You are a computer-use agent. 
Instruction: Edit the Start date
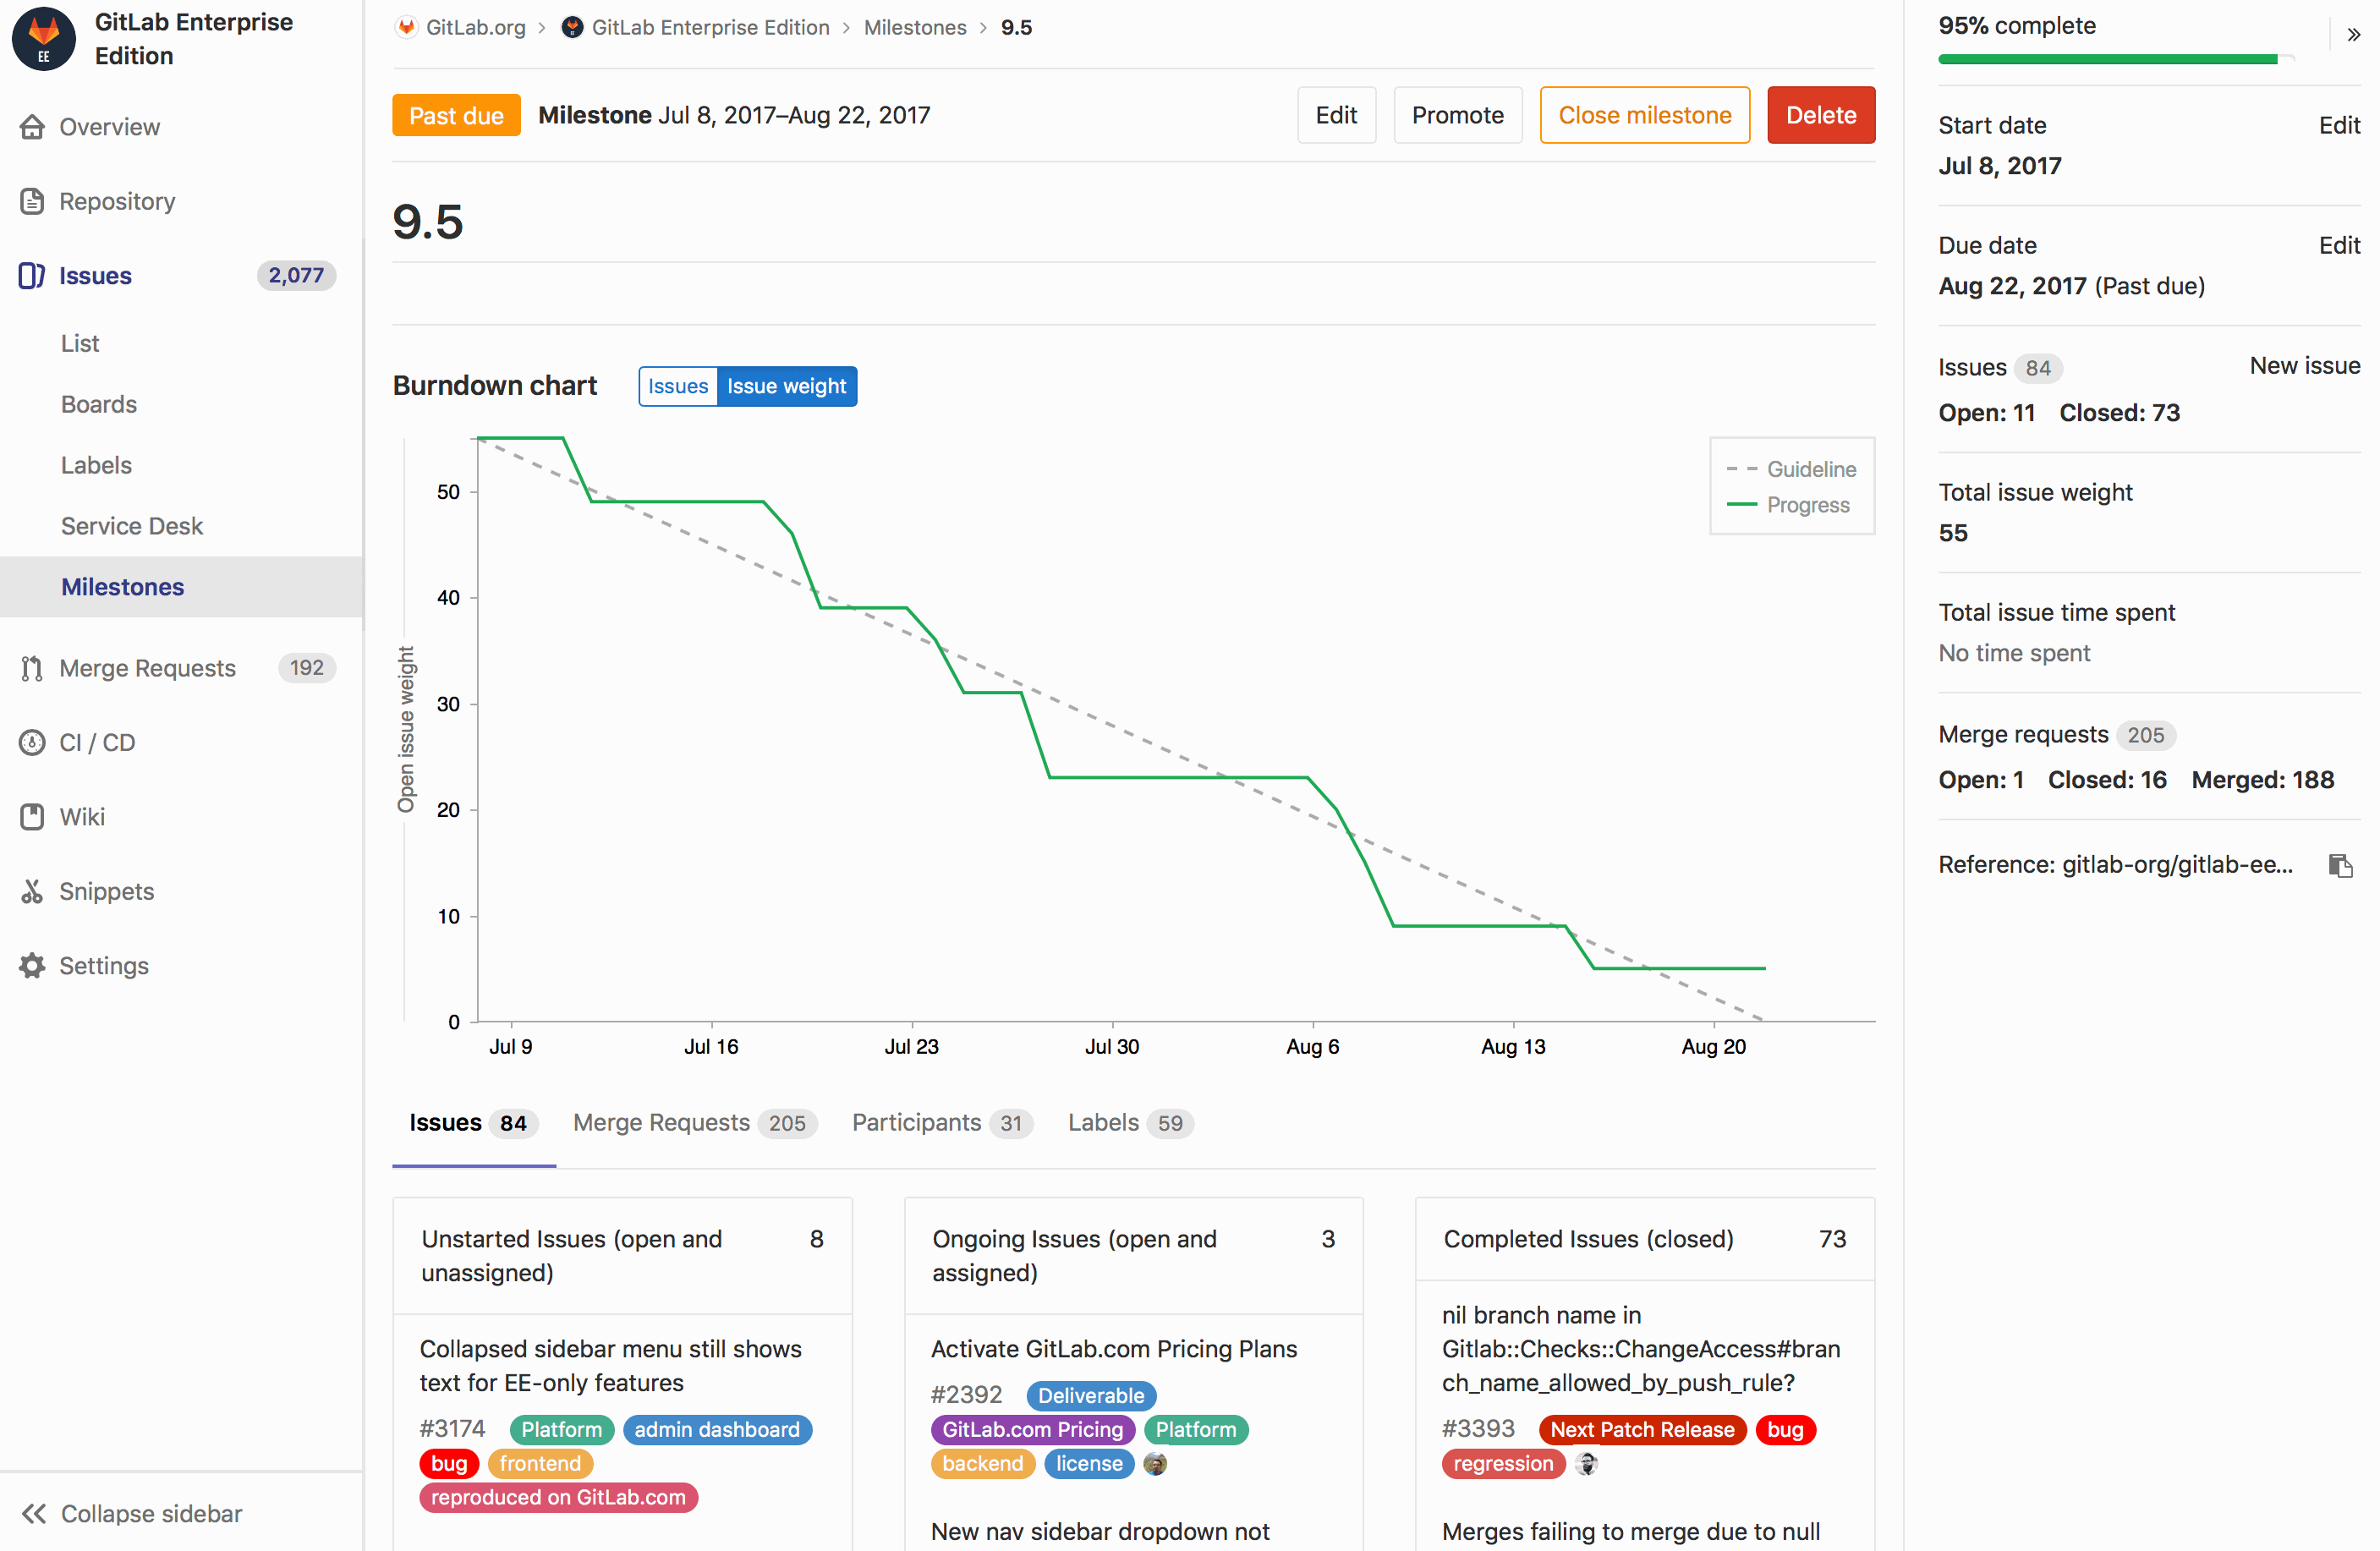(x=2339, y=125)
